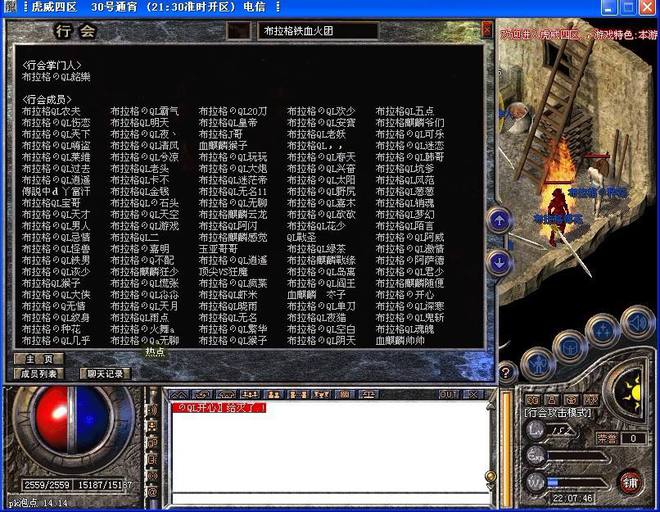Select member 布拉格麒麟爷们
The image size is (660, 512).
[410, 123]
